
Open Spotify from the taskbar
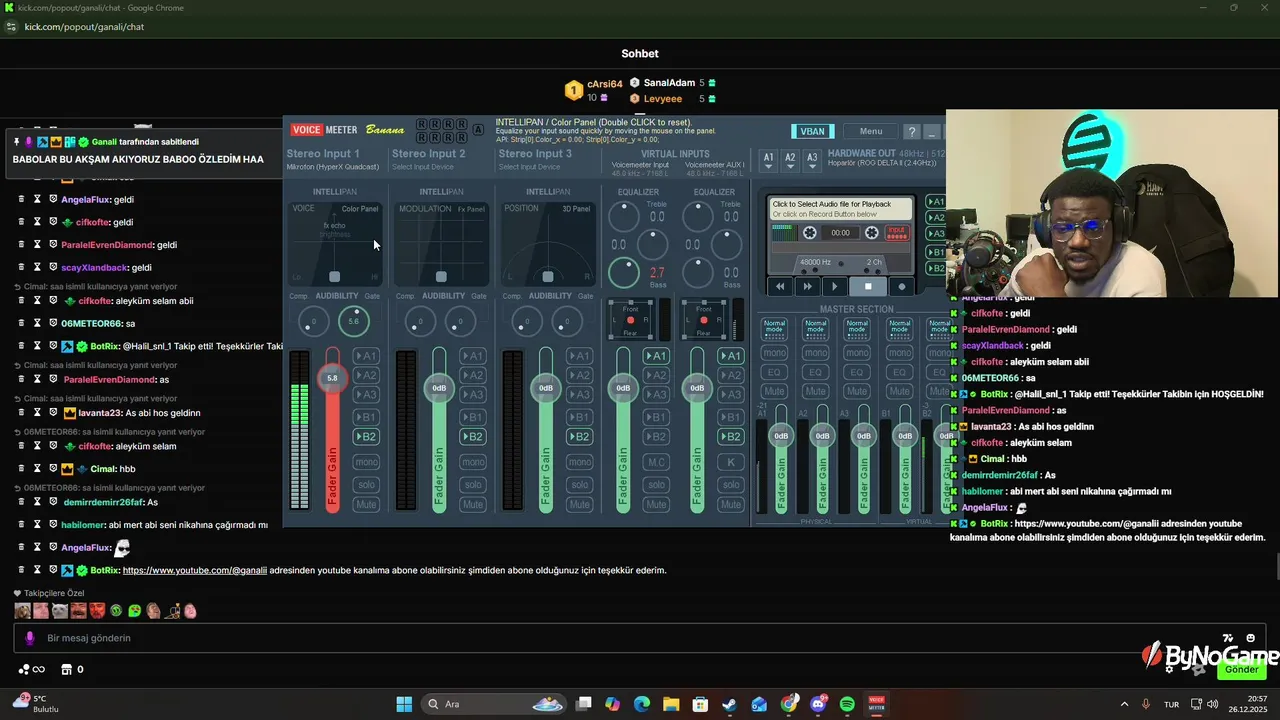pos(847,704)
